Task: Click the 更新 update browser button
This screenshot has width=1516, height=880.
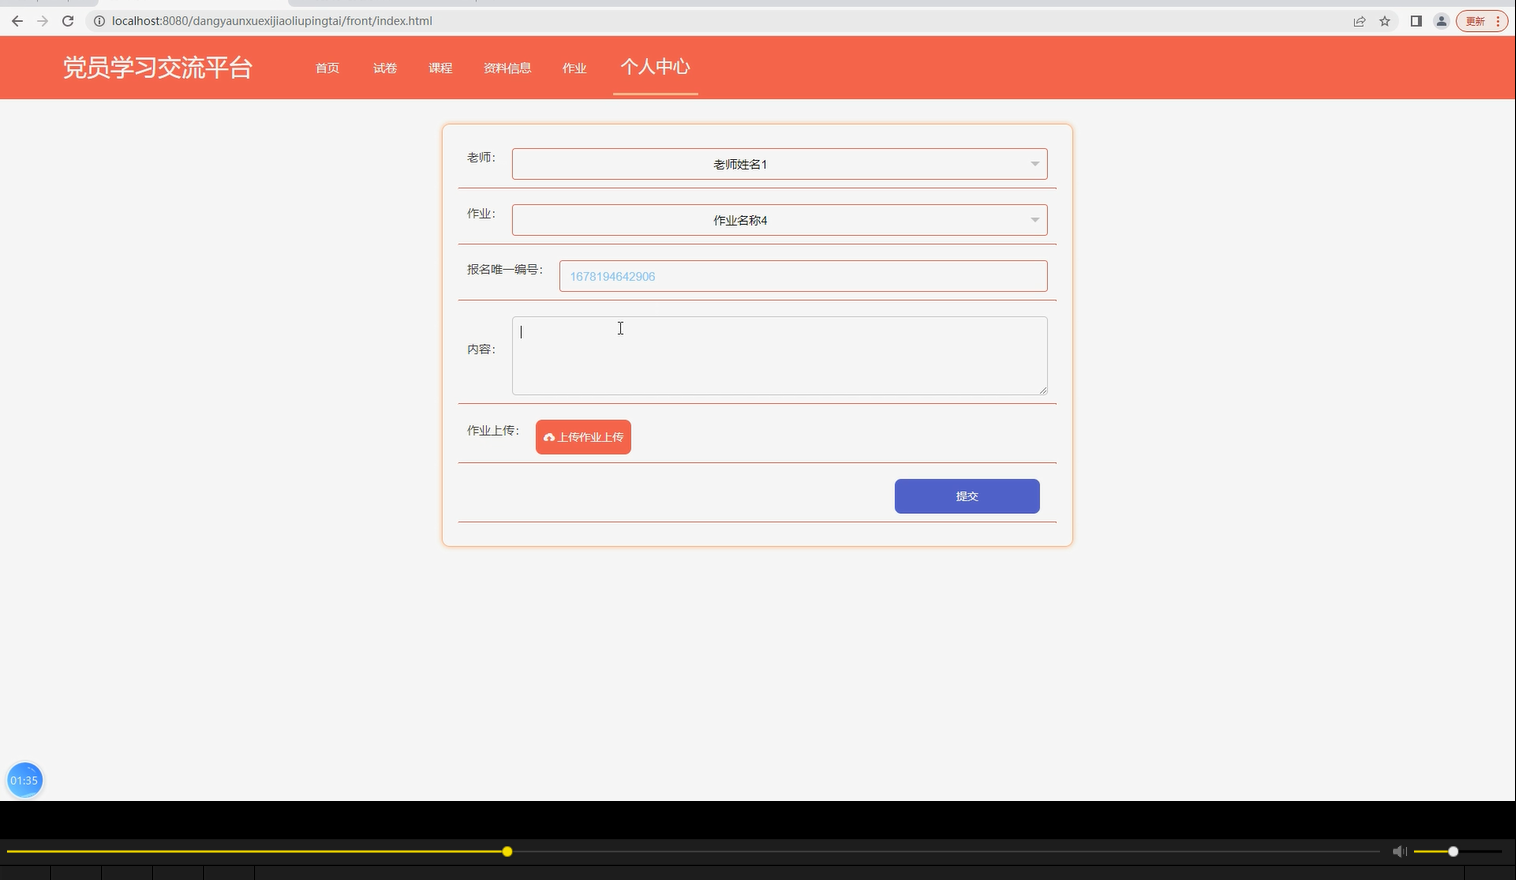Action: 1475,20
